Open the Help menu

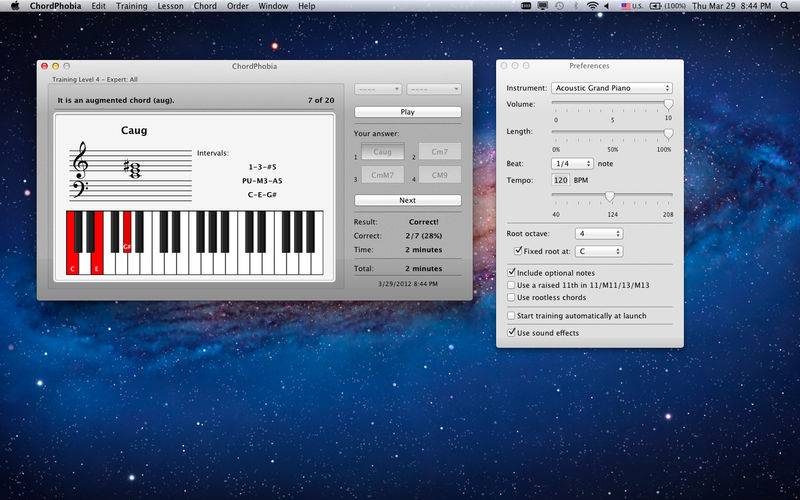307,6
